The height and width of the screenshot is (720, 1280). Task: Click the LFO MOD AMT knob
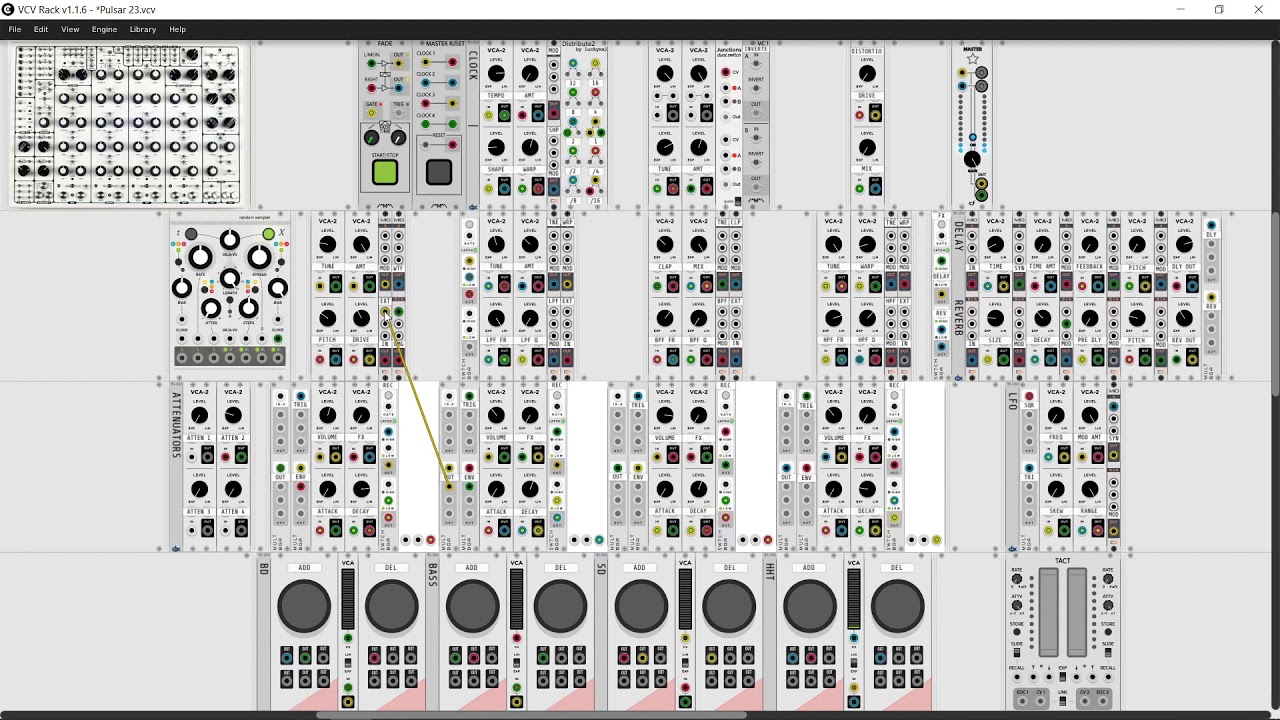(1090, 416)
